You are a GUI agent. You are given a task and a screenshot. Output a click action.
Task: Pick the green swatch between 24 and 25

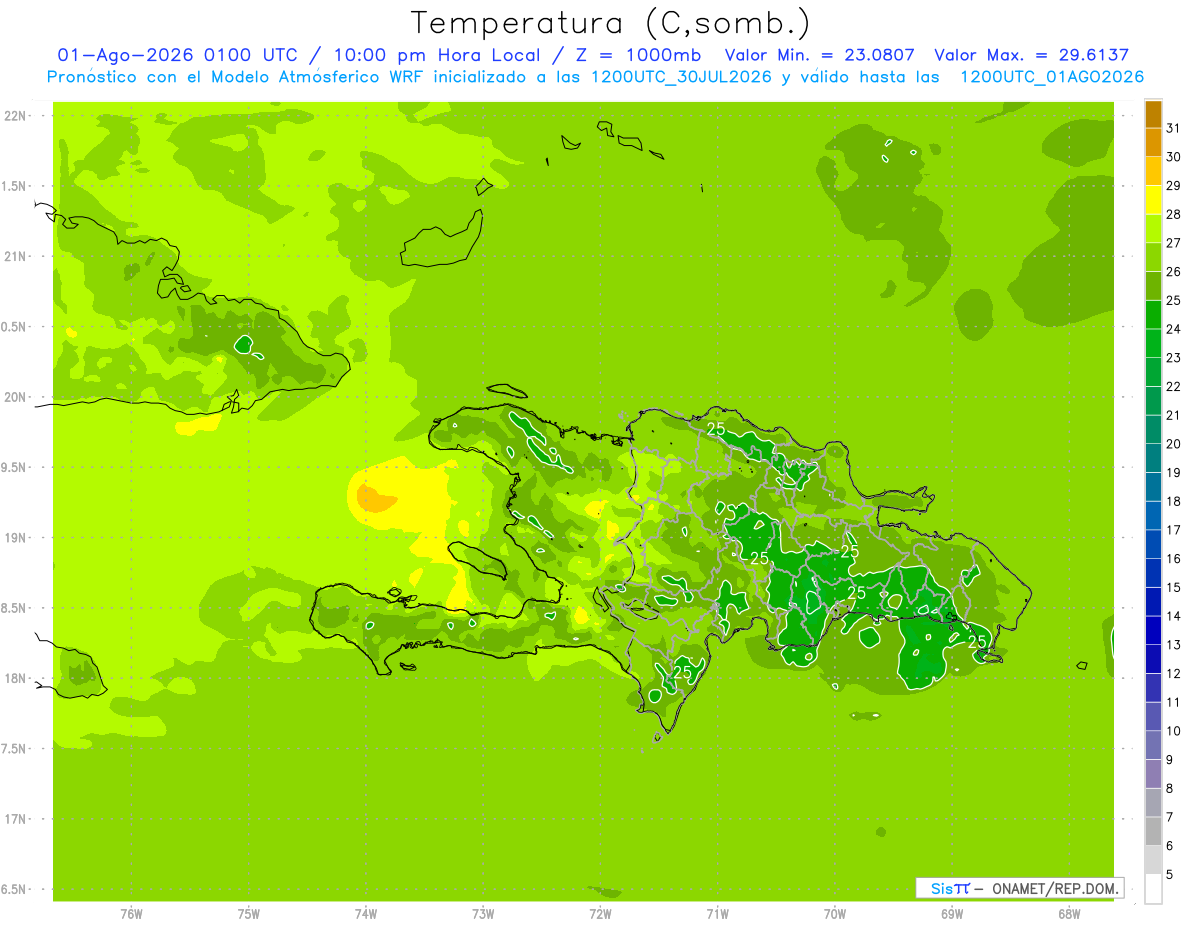point(1153,315)
